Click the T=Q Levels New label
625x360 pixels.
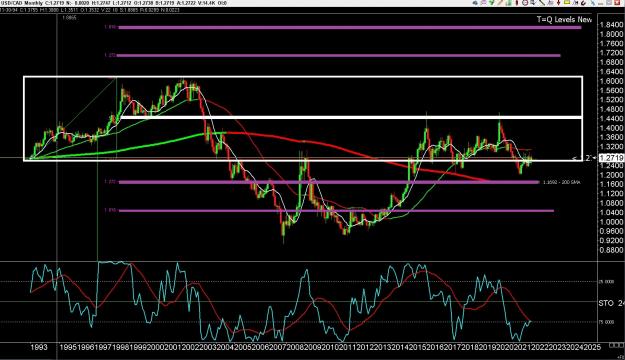pos(564,19)
